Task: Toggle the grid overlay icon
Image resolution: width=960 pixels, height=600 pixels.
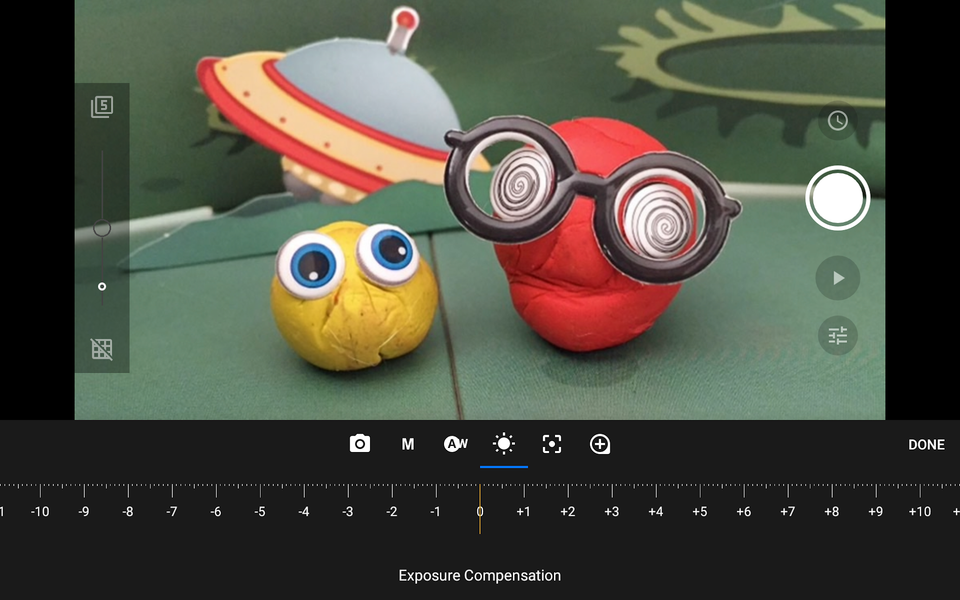Action: (x=102, y=349)
